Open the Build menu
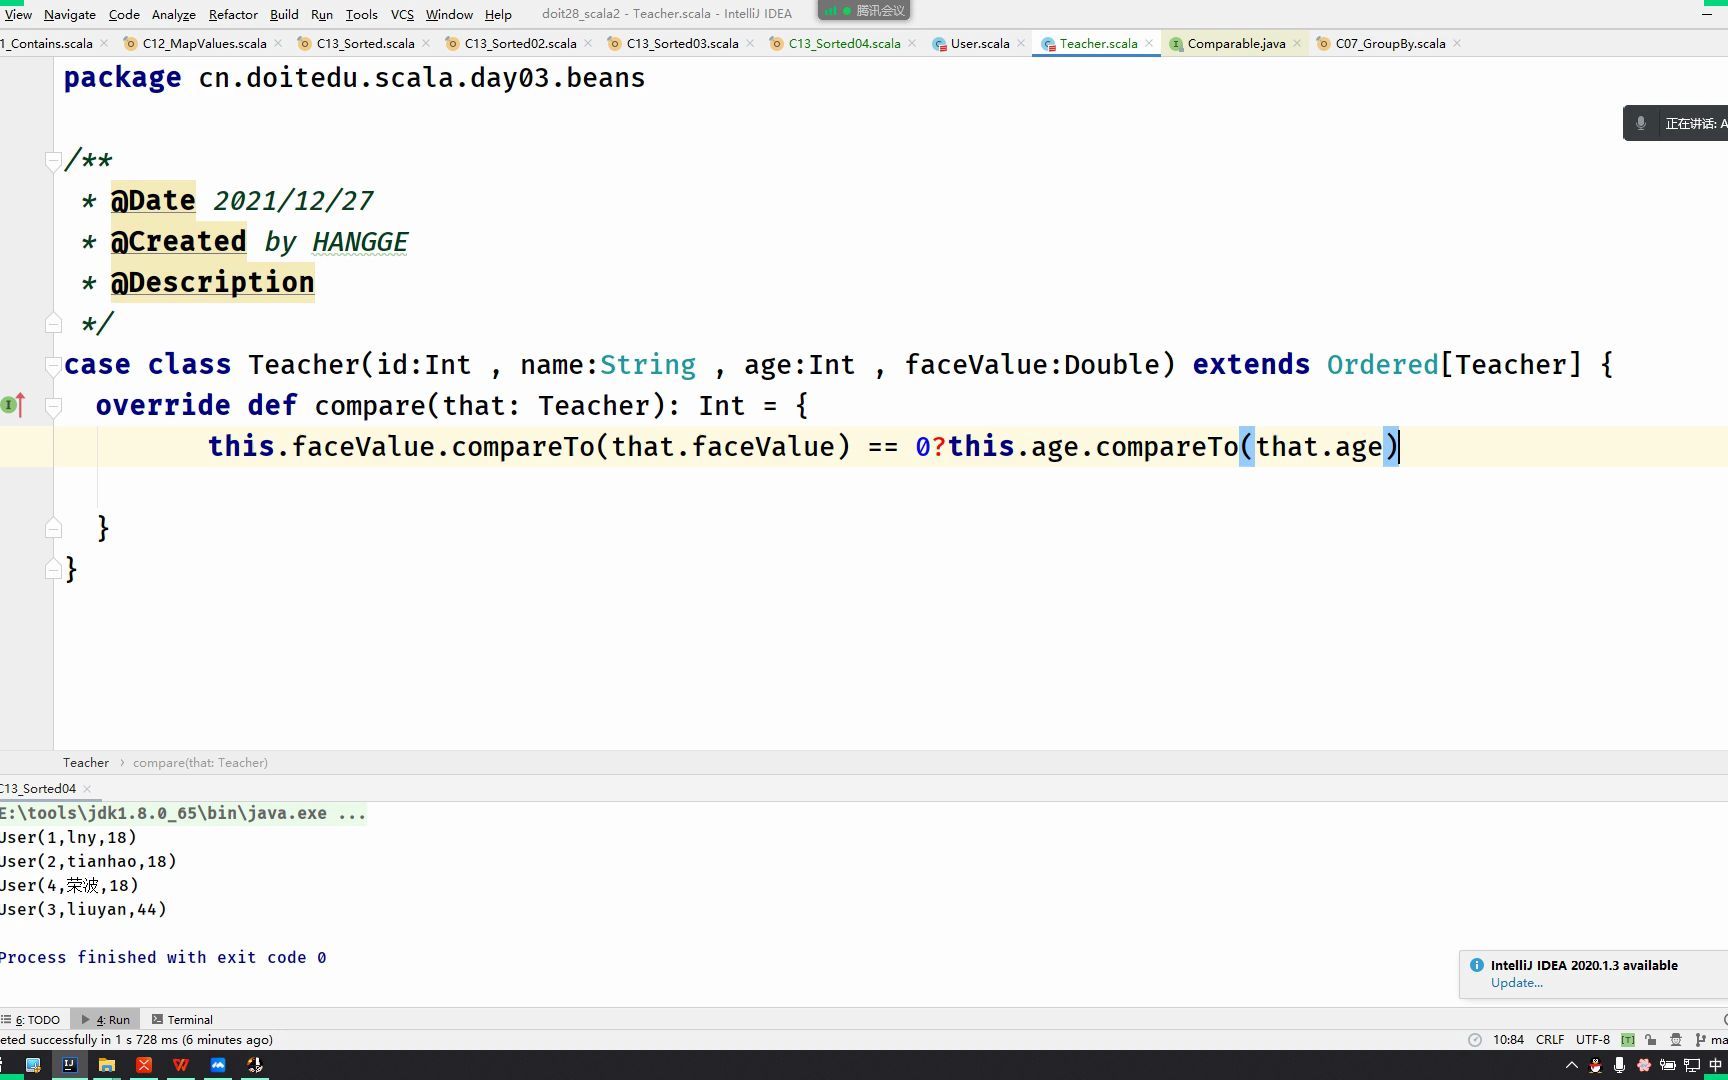 (x=284, y=14)
